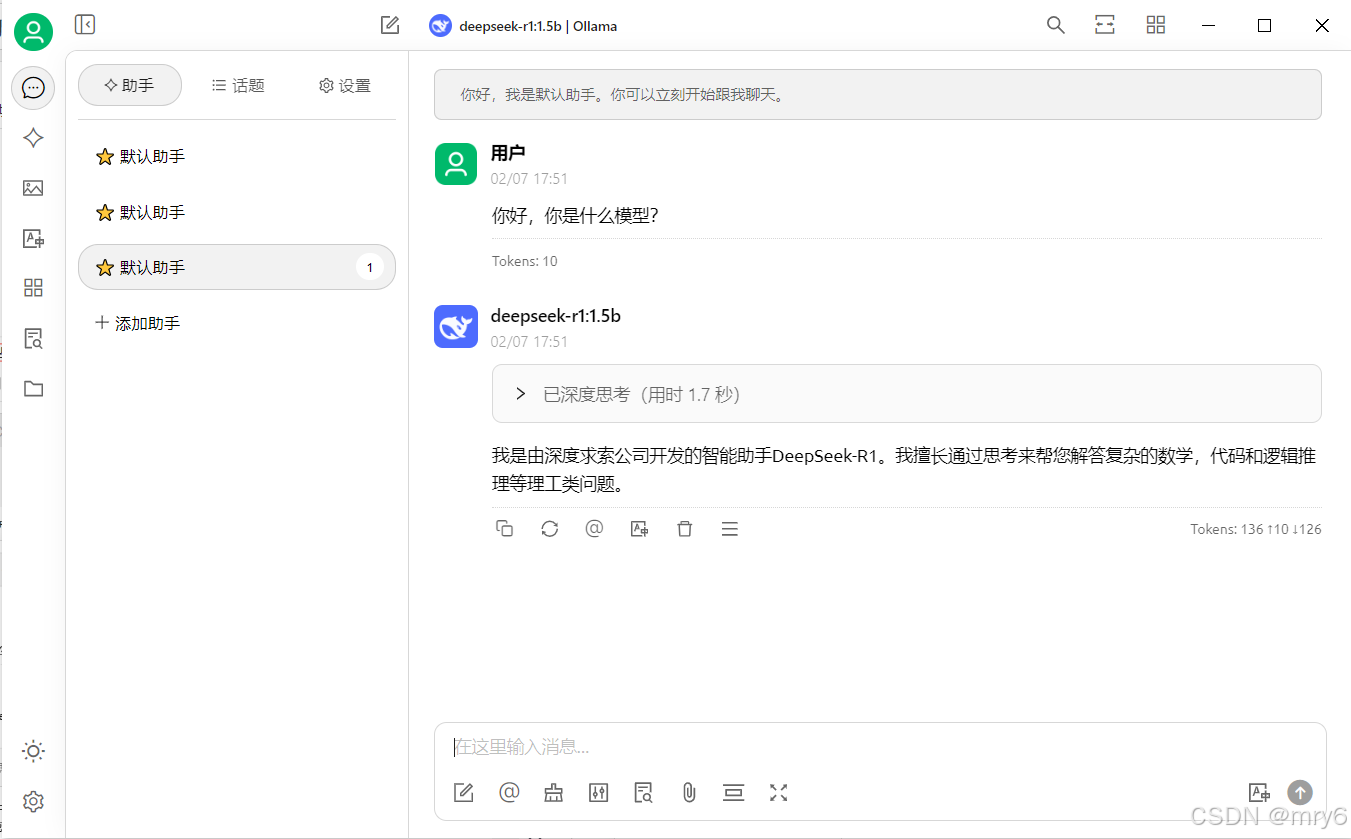The height and width of the screenshot is (839, 1351).
Task: Open the mini apps grid in sidebar
Action: (x=33, y=288)
